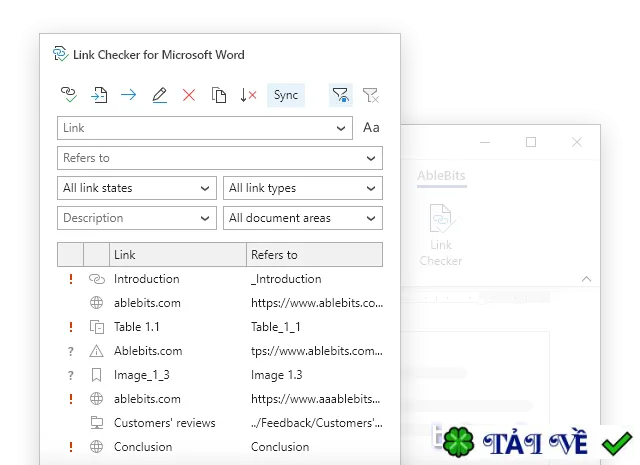640x465 pixels.
Task: Collapse the Word ribbon with chevron
Action: click(x=587, y=279)
